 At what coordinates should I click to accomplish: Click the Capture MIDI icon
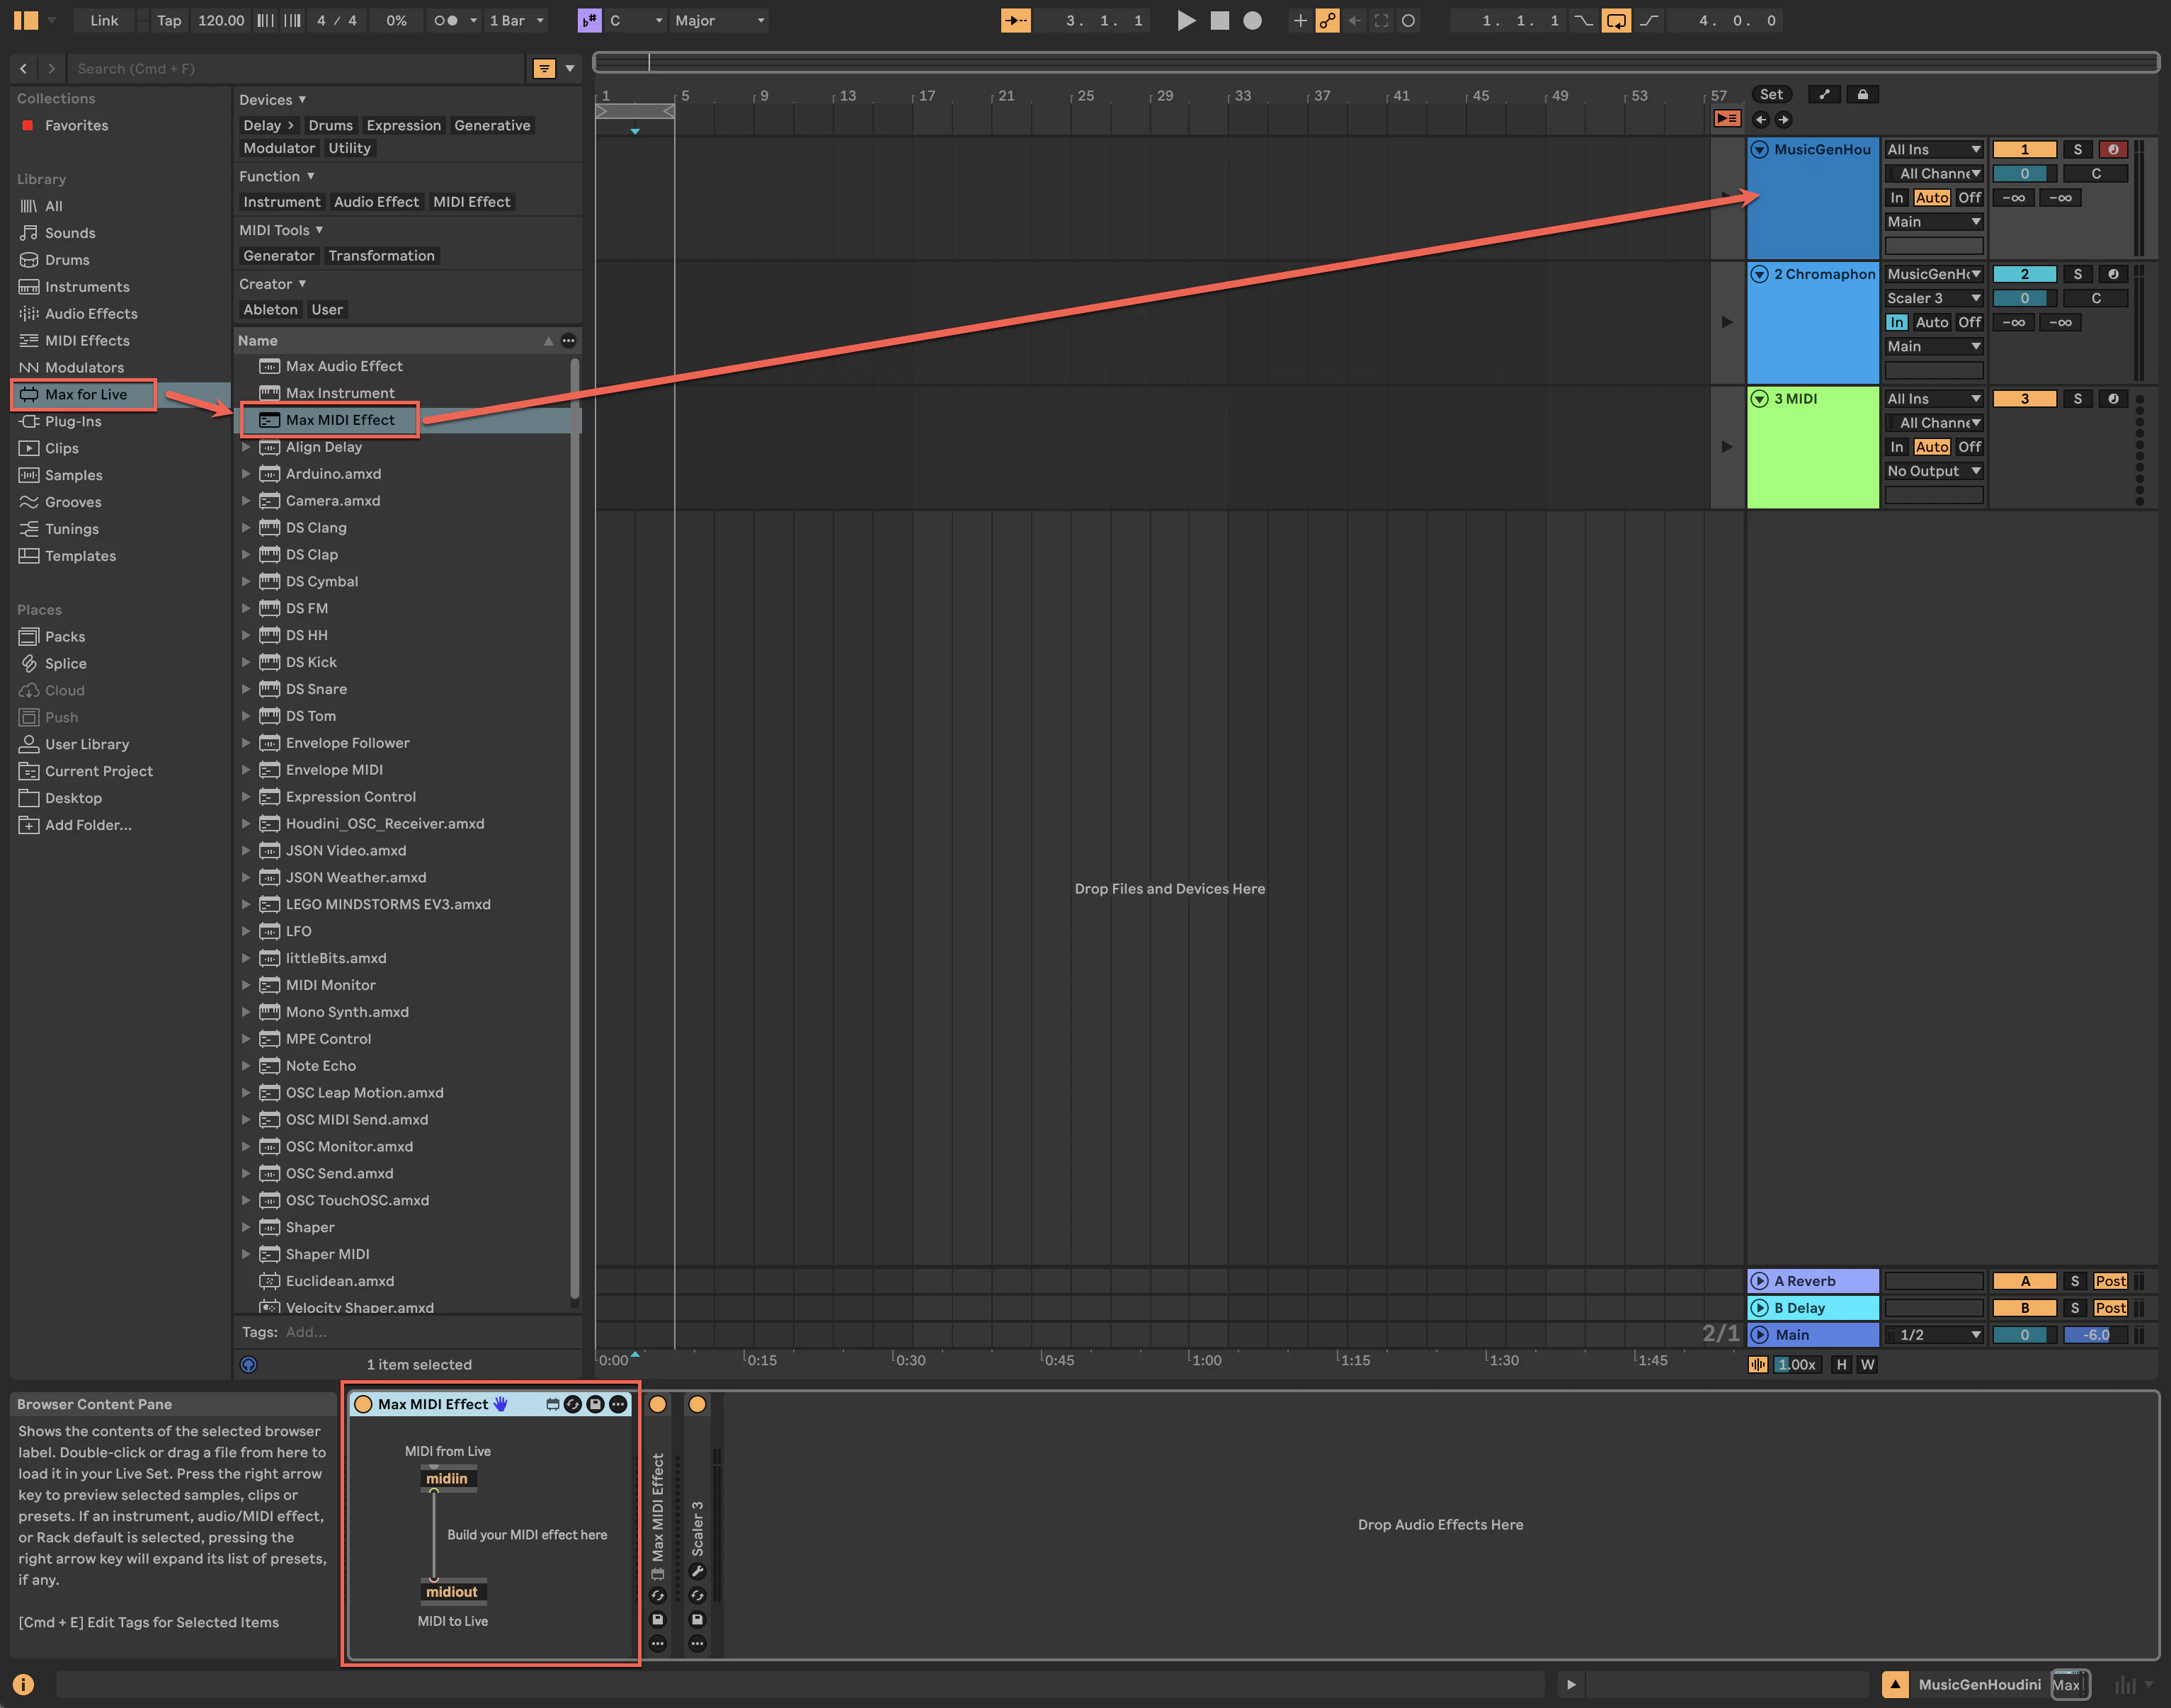click(1381, 20)
